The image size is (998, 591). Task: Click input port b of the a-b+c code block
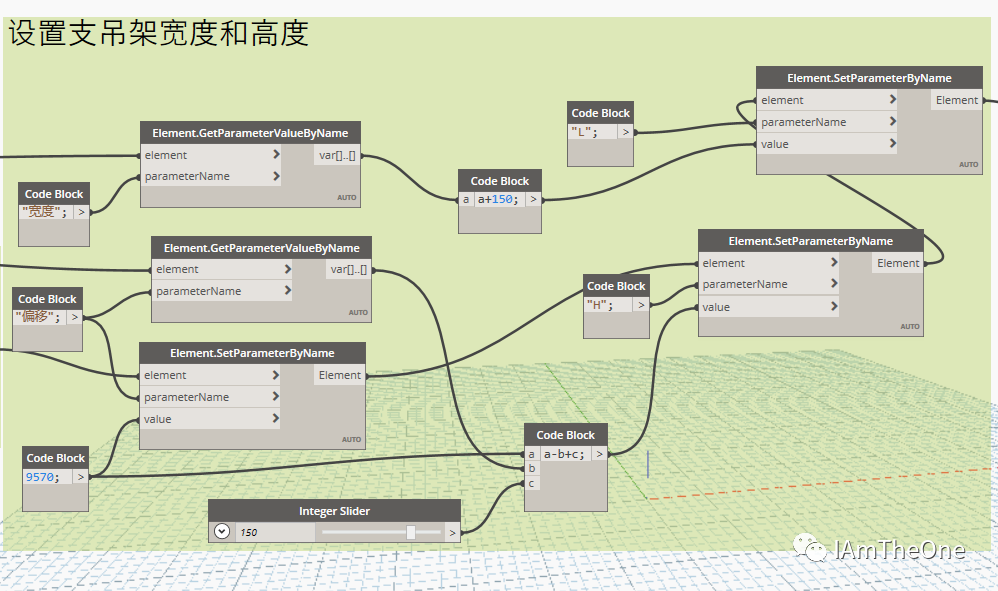pos(531,468)
